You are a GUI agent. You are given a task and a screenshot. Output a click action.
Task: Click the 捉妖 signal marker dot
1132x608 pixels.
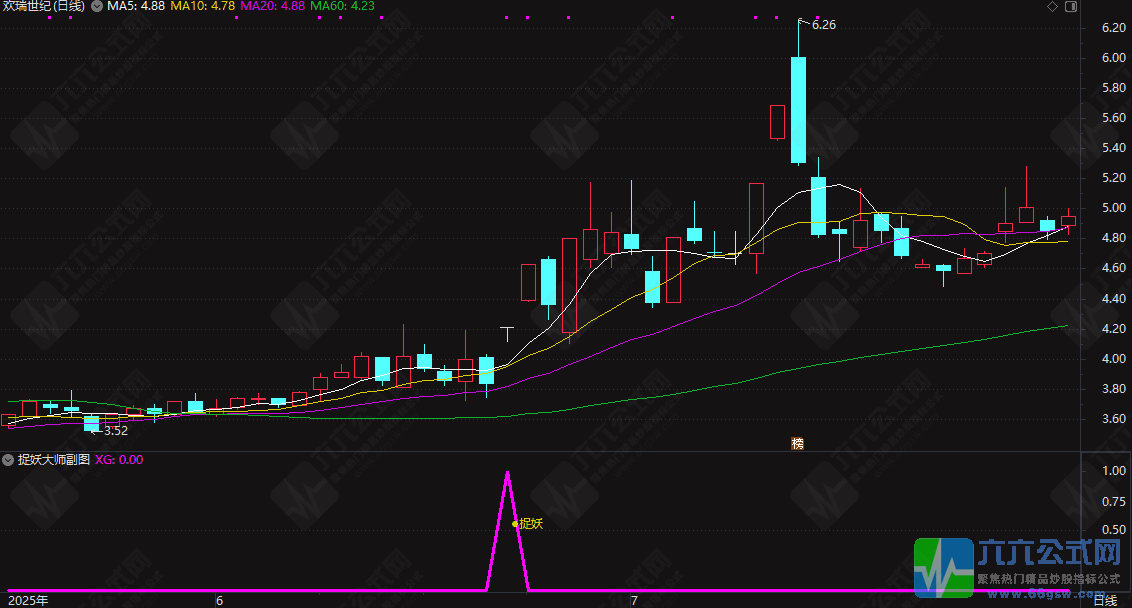click(x=515, y=523)
